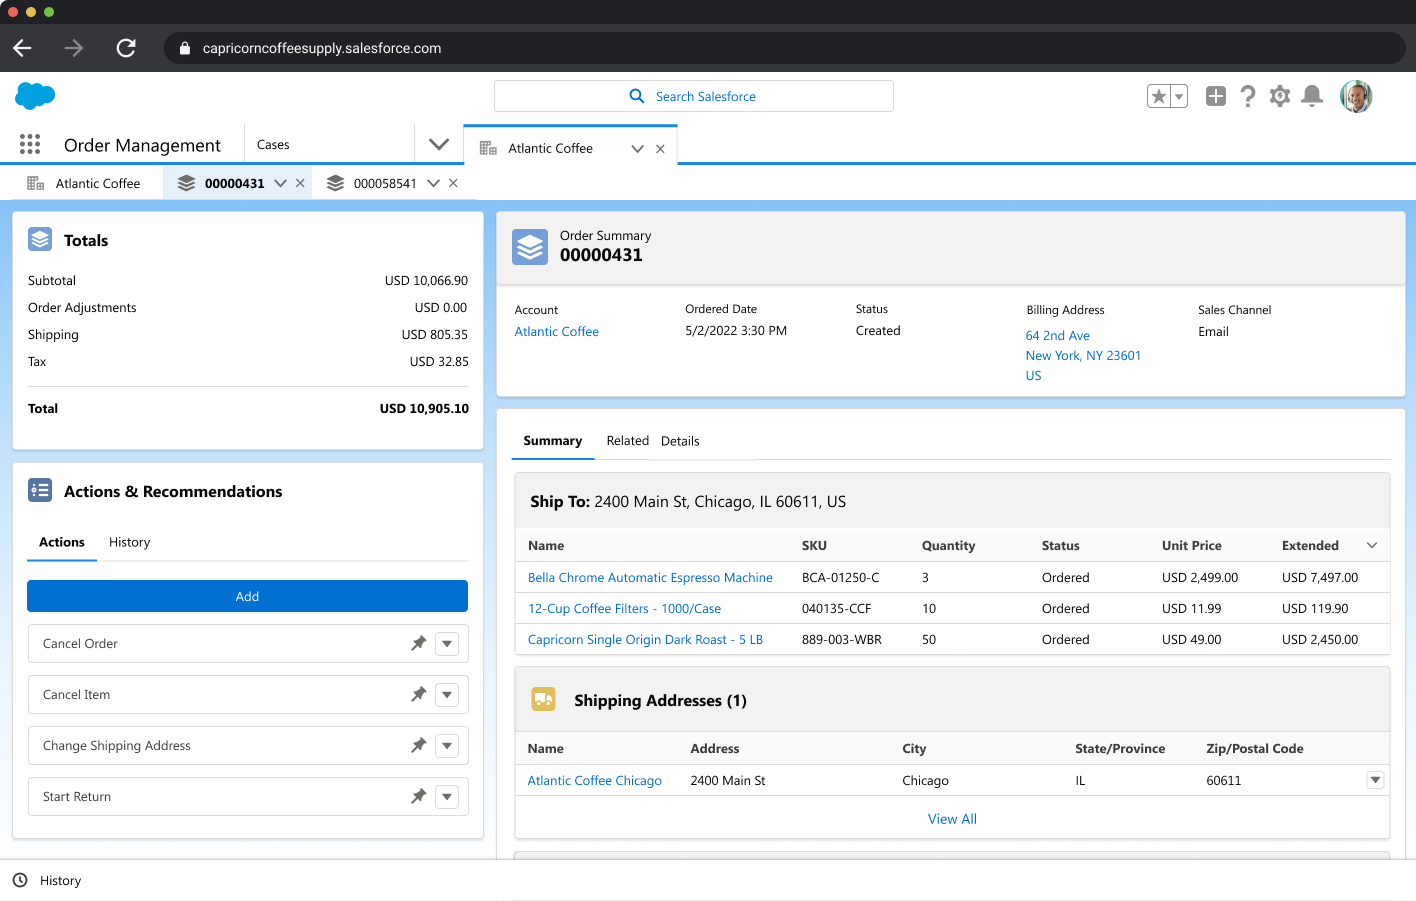
Task: Click the Totals panel icon
Action: pos(40,240)
